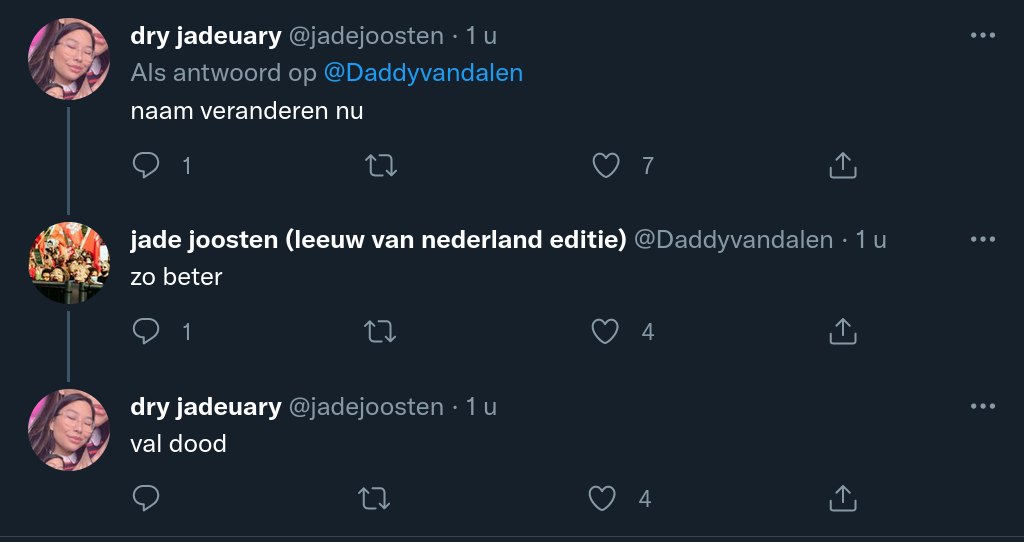Screen dimensions: 1024x542
Task: Open more options for "zo beter" tweet
Action: 983,240
